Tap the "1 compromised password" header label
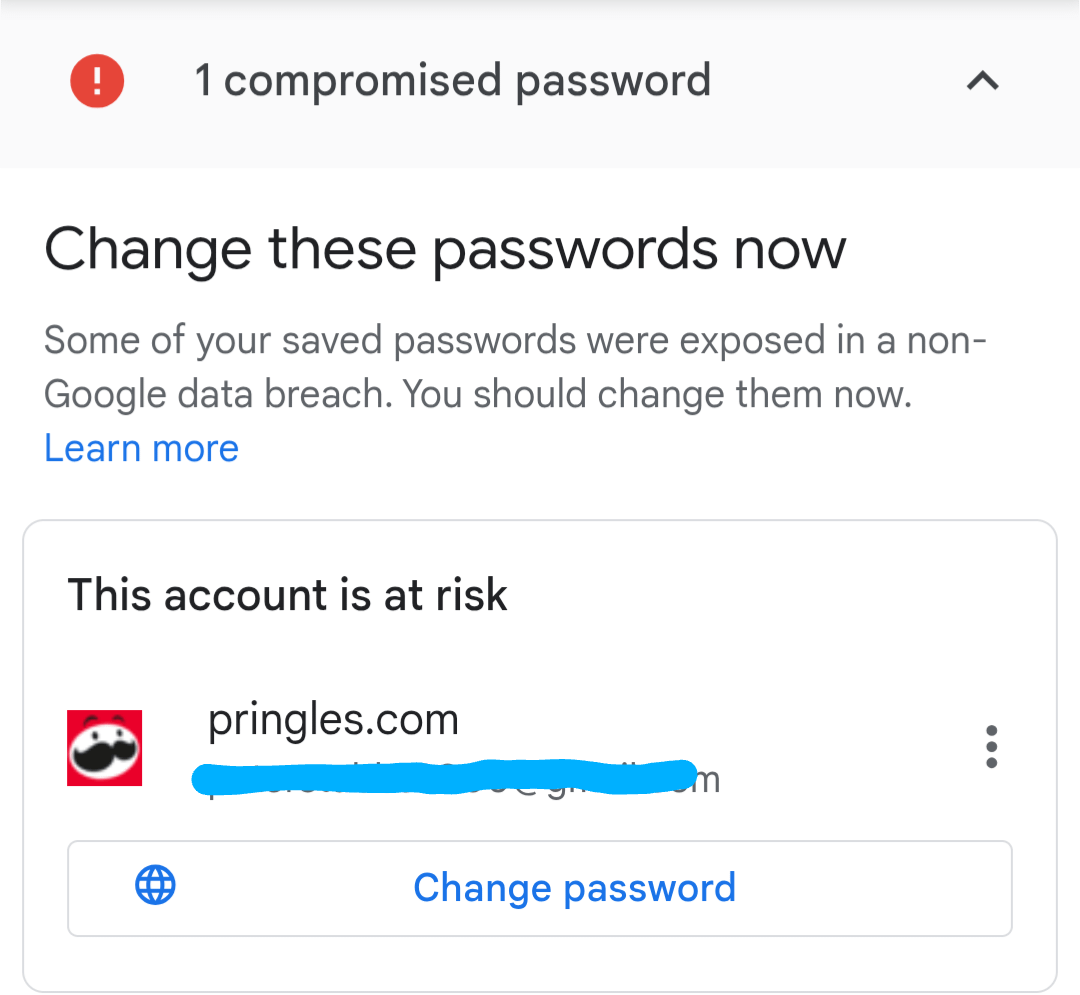The image size is (1080, 995). [452, 81]
